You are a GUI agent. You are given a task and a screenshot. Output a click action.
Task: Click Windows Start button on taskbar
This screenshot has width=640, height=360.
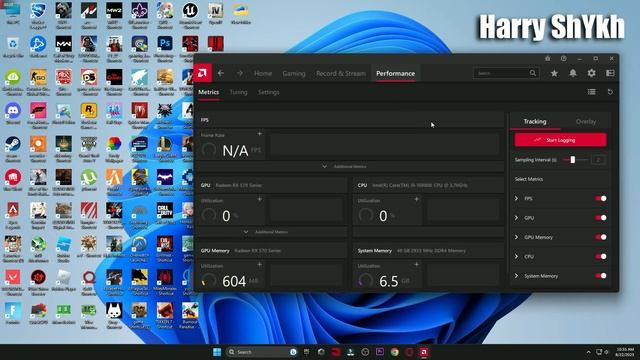[x=217, y=352]
